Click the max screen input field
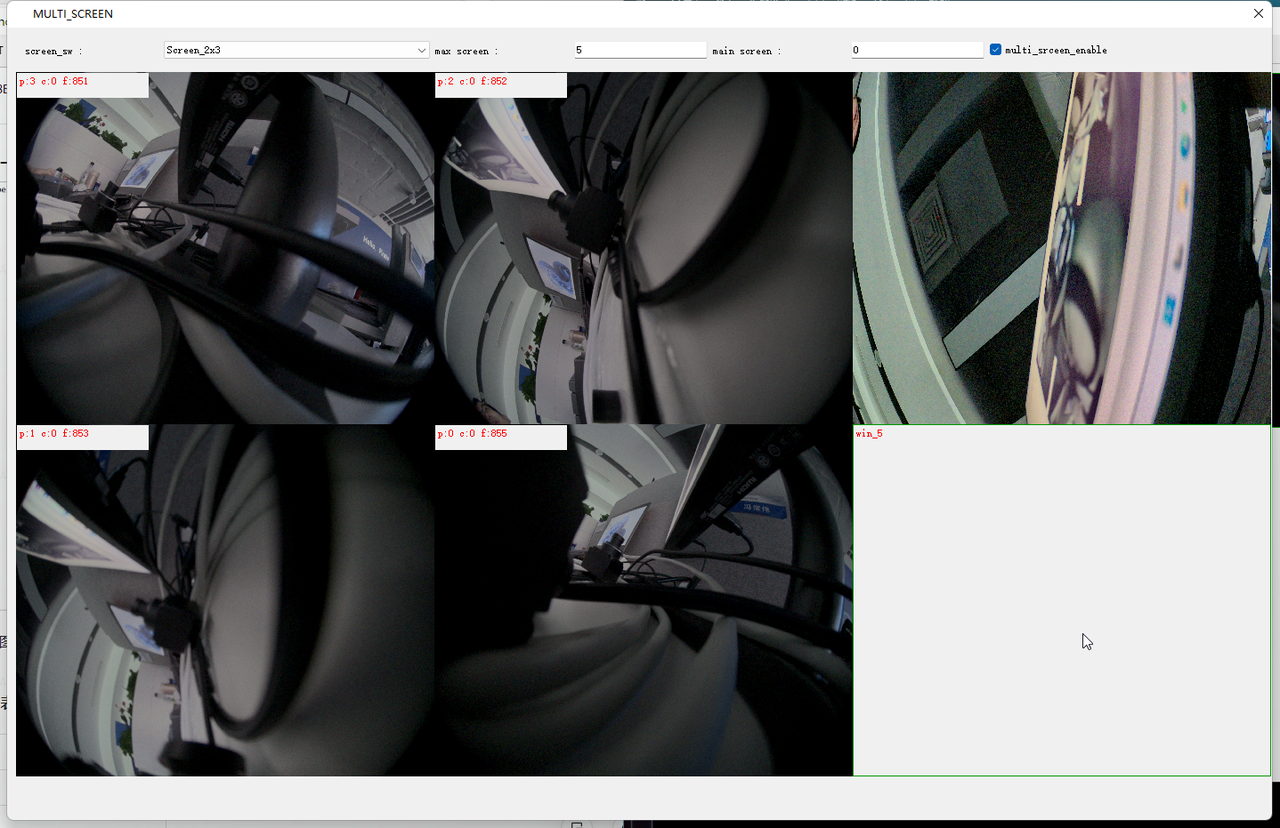The height and width of the screenshot is (828, 1280). click(x=640, y=50)
